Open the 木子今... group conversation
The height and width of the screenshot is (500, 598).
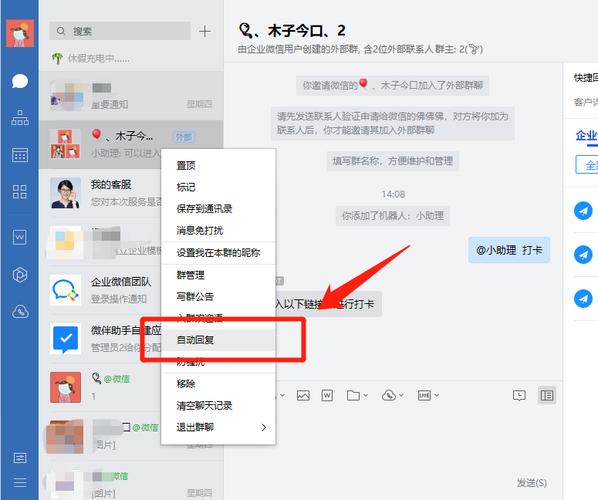(x=131, y=144)
